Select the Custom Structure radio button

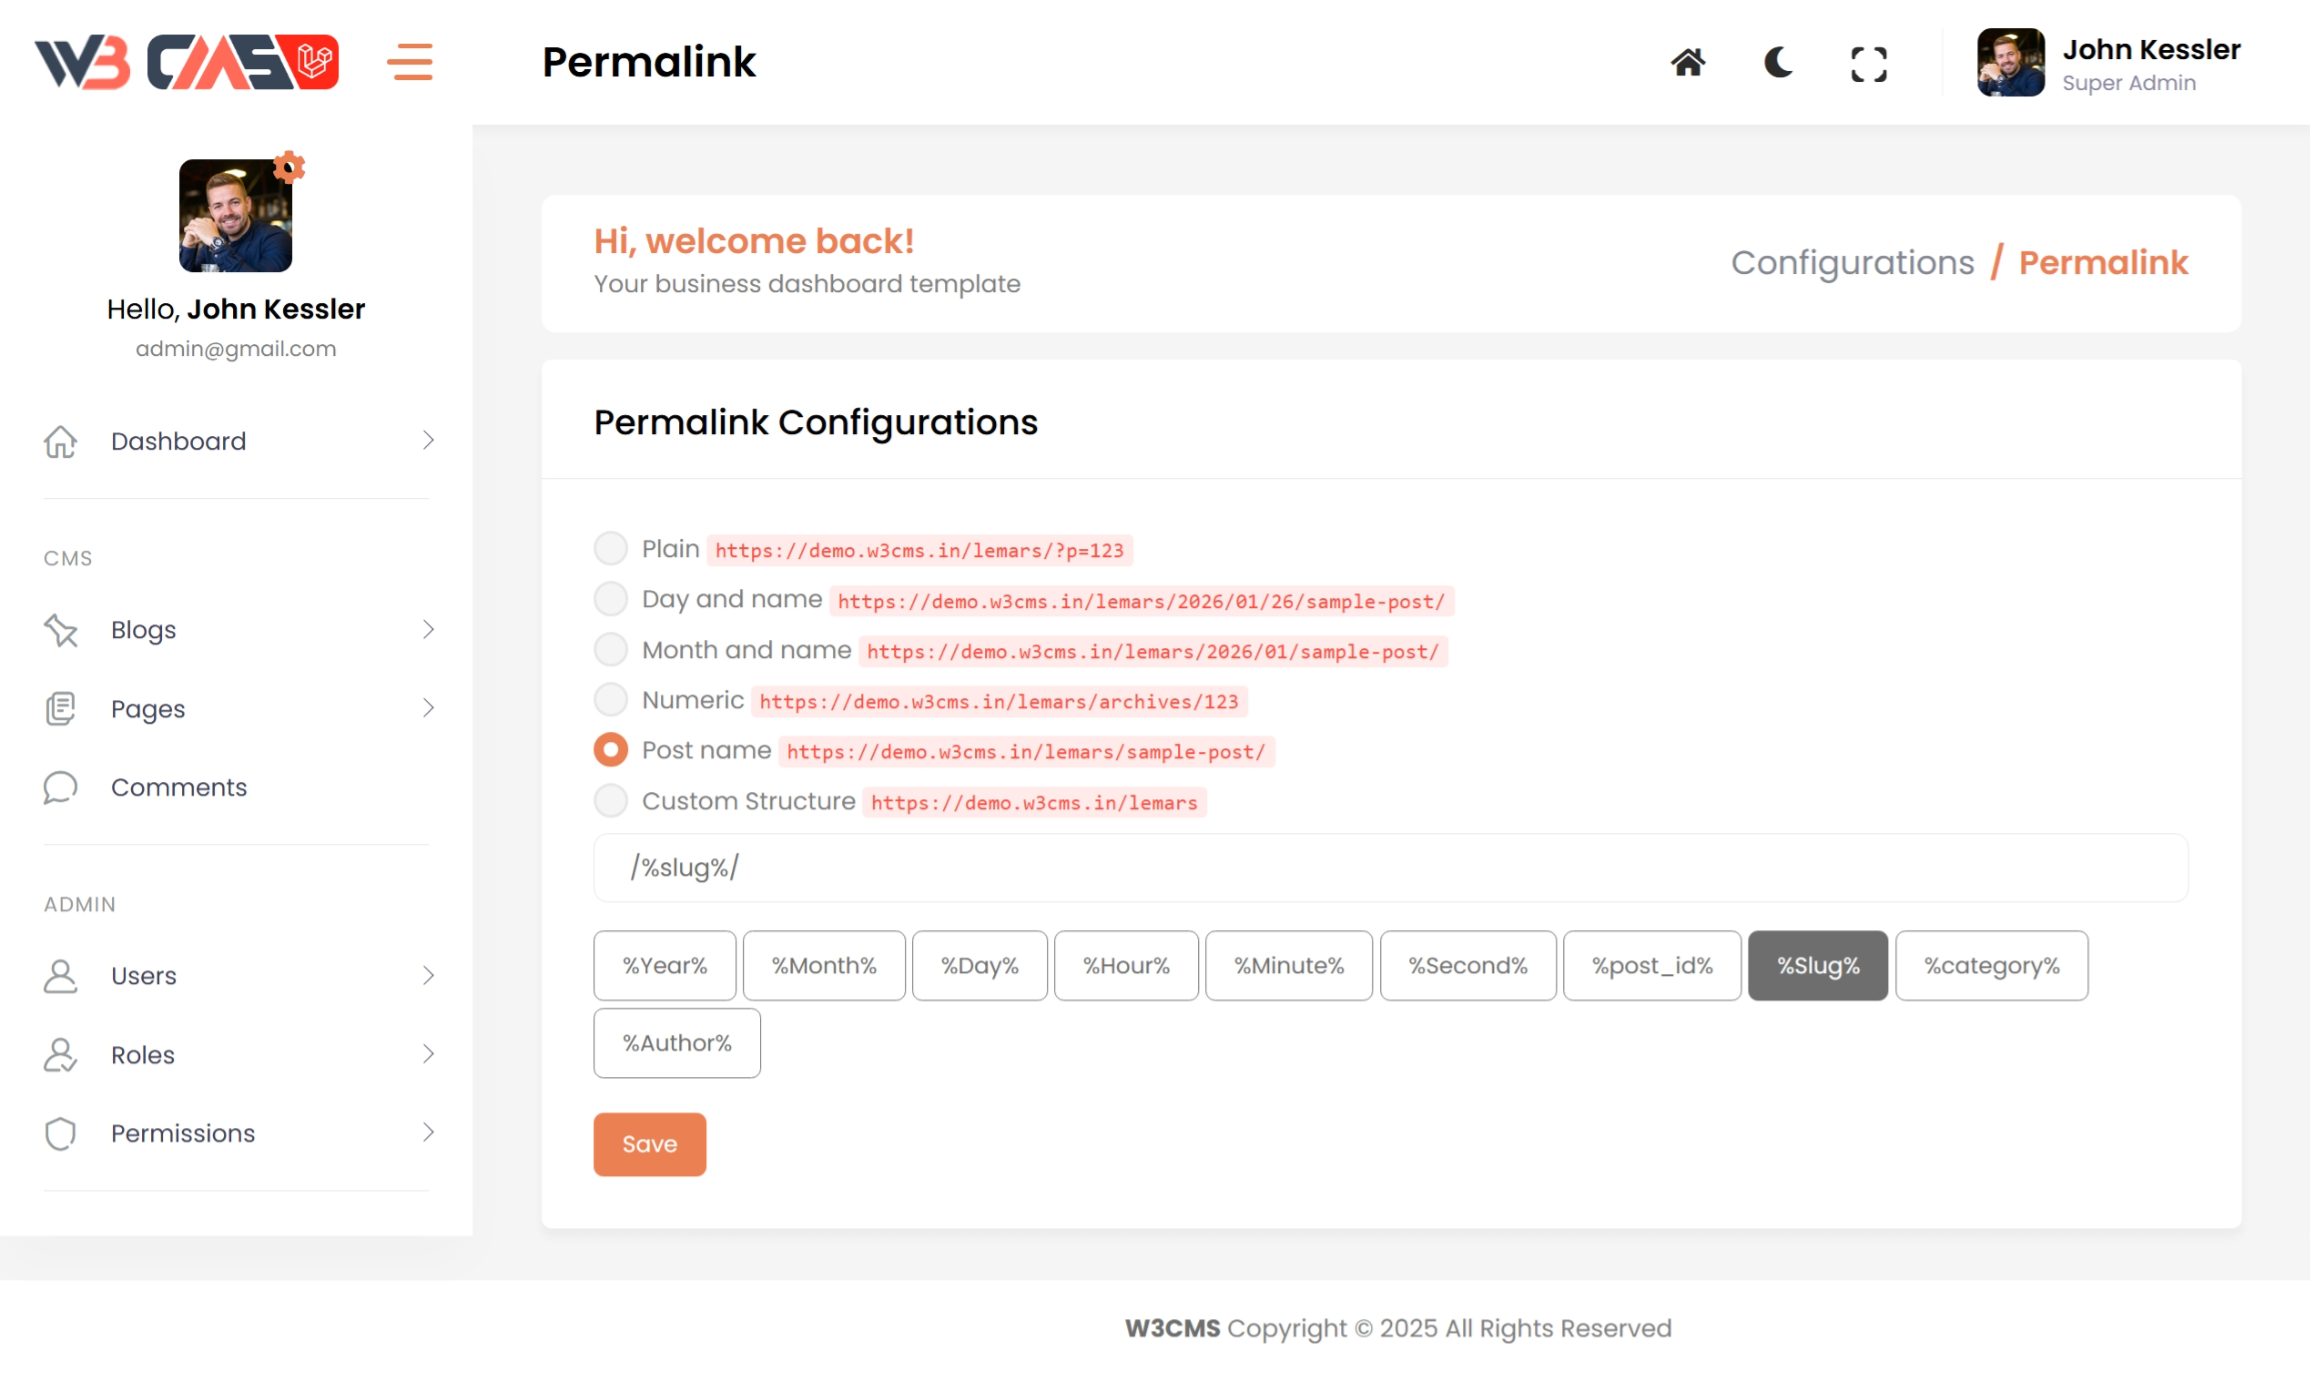coord(611,801)
